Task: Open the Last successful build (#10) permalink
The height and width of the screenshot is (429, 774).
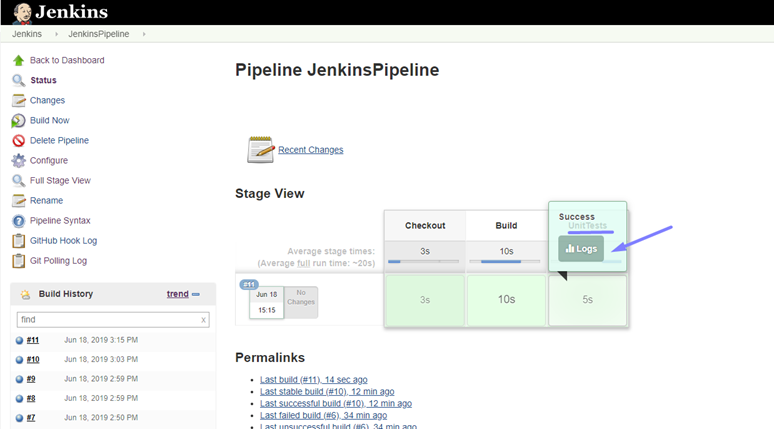Action: point(336,403)
